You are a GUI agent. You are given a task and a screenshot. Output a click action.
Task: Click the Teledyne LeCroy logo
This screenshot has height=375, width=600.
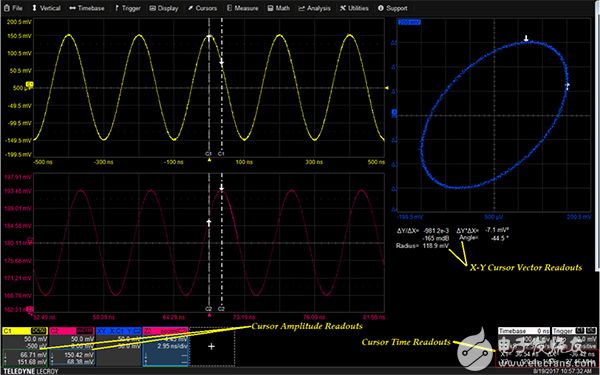(x=31, y=371)
